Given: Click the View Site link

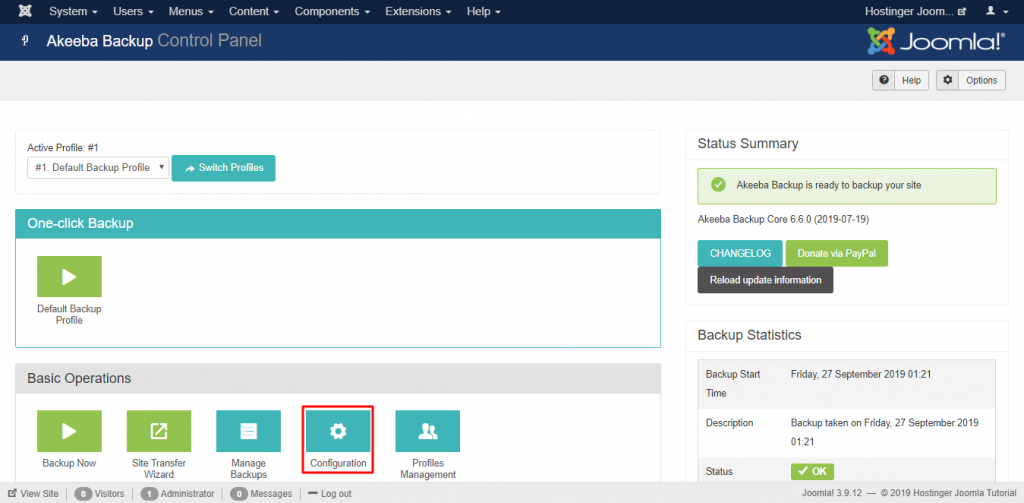Looking at the screenshot, I should coord(33,493).
